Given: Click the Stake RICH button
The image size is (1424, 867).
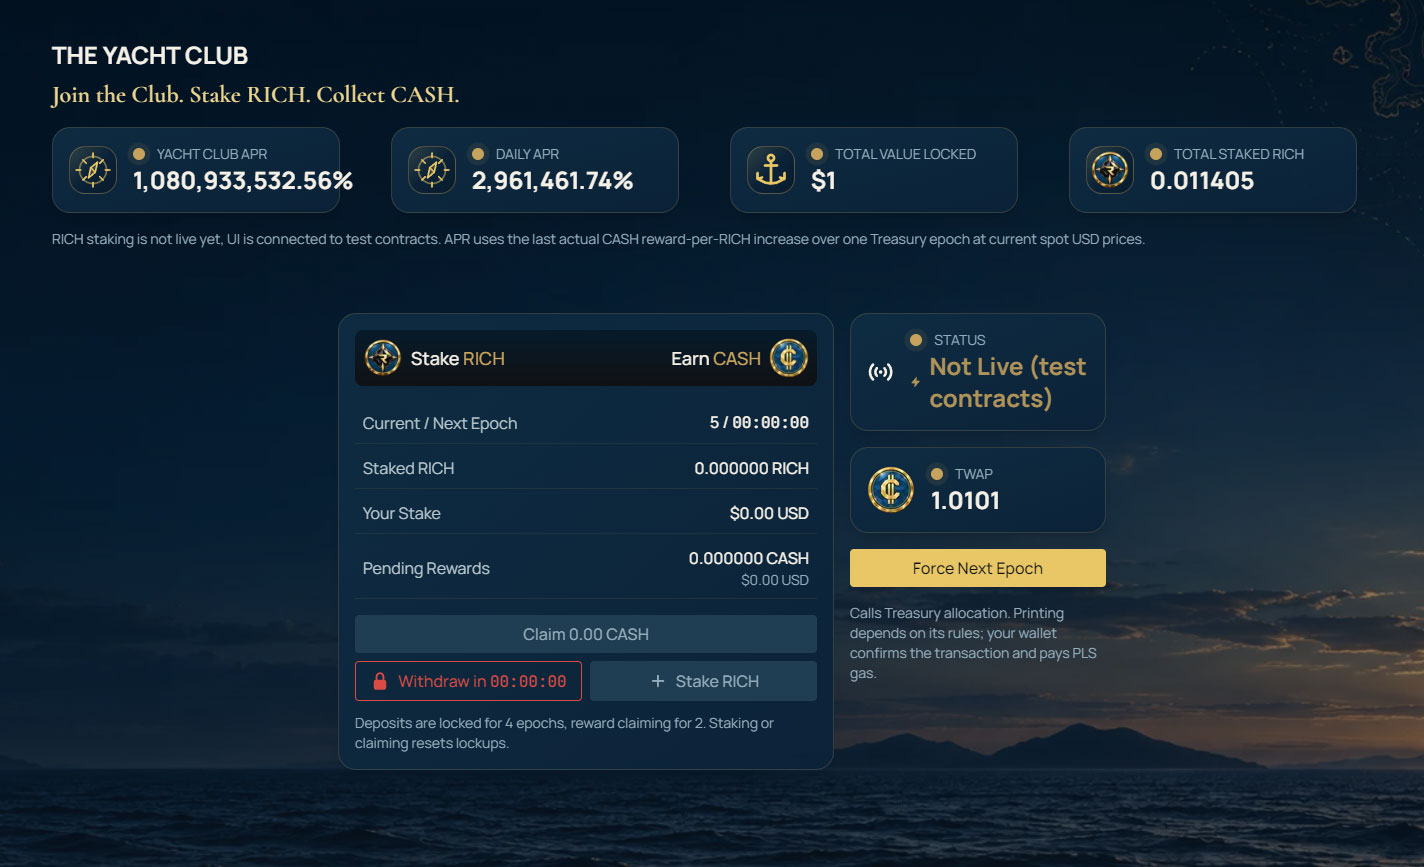Looking at the screenshot, I should [704, 681].
